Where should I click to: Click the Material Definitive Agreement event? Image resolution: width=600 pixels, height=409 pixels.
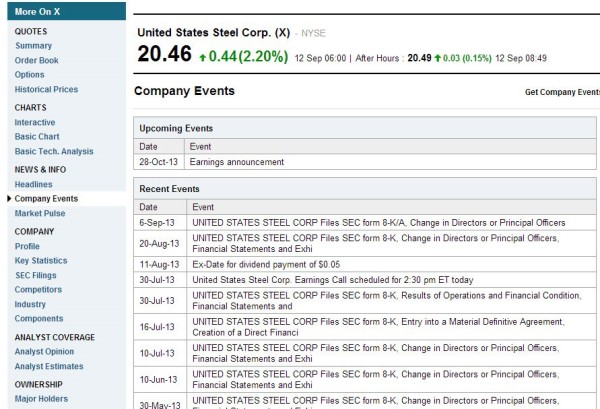point(378,327)
